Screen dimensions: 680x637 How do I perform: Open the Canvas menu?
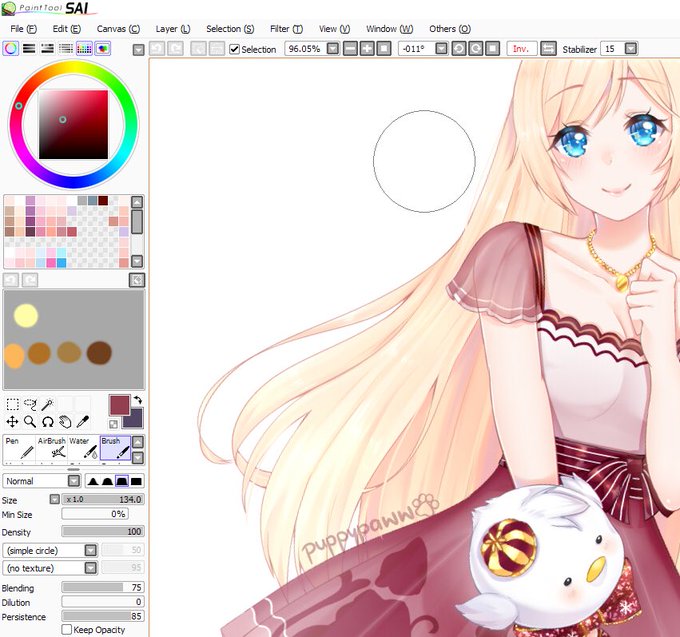tap(118, 29)
